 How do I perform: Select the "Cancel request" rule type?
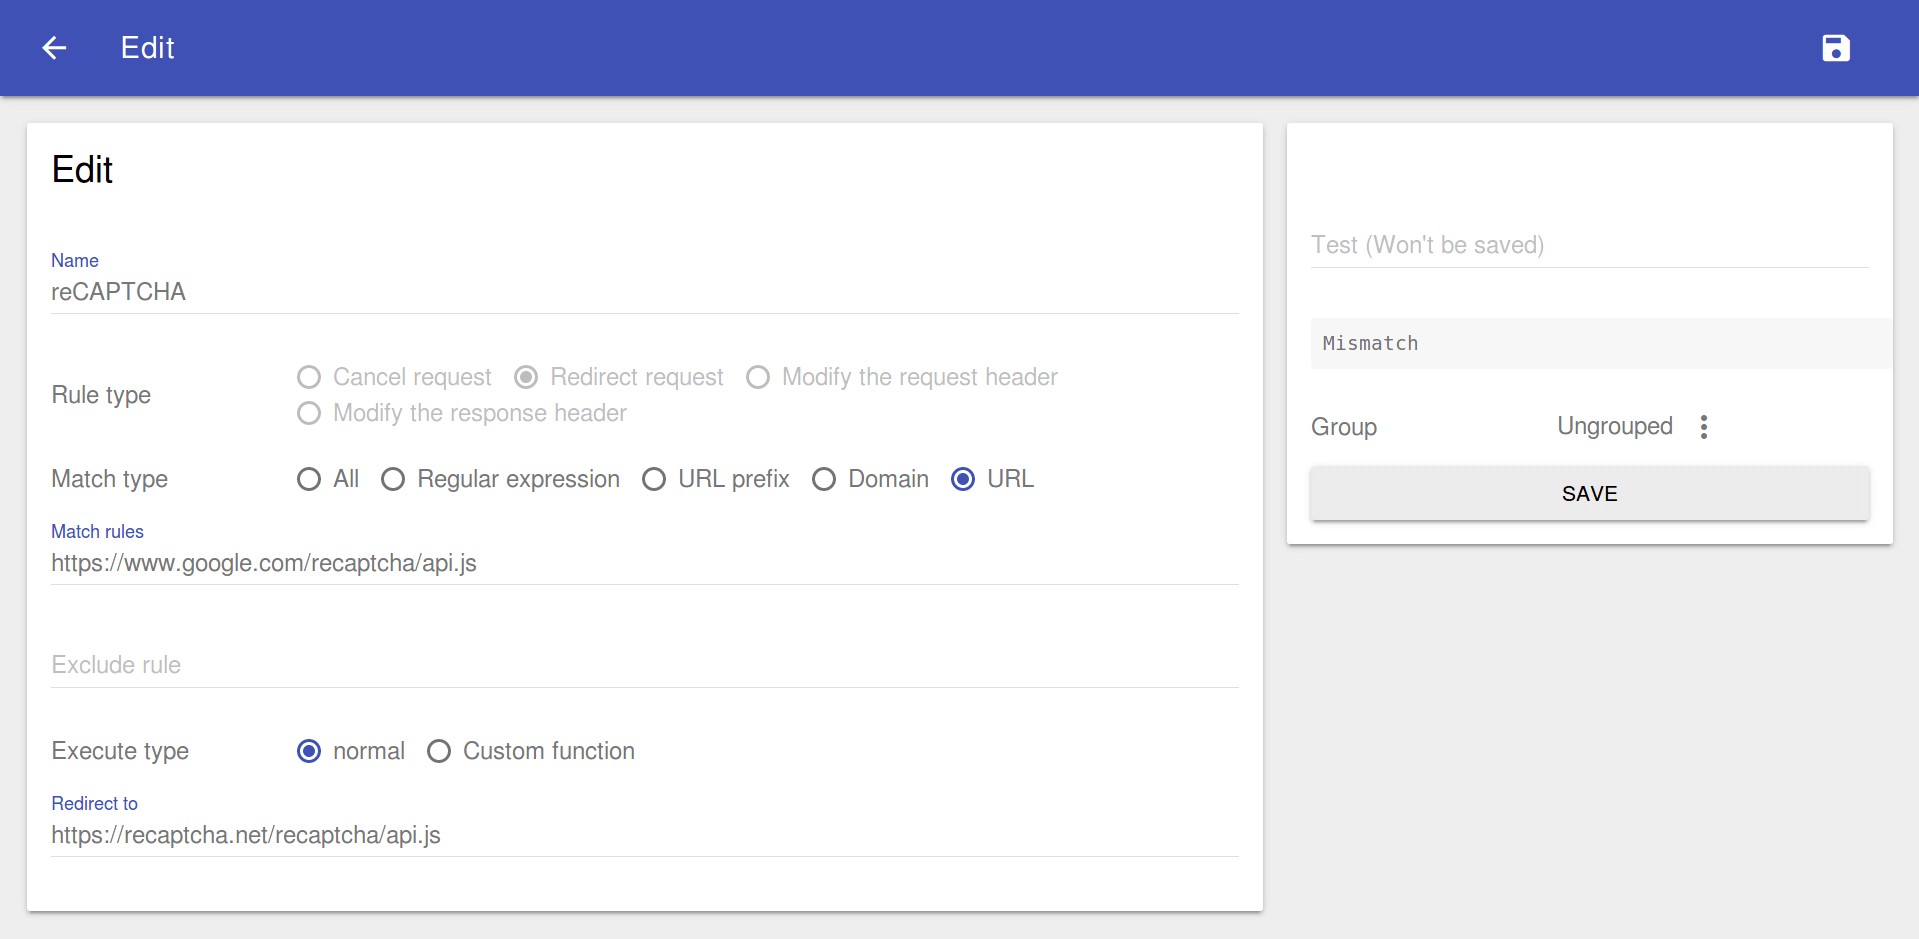click(x=308, y=377)
